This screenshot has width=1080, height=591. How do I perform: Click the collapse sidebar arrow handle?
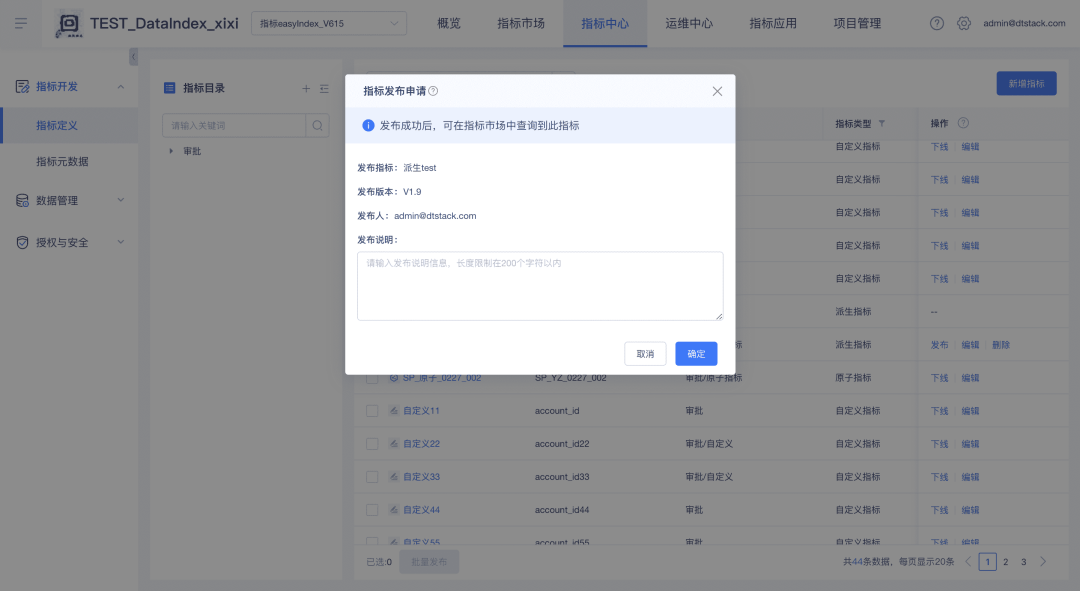pos(134,56)
